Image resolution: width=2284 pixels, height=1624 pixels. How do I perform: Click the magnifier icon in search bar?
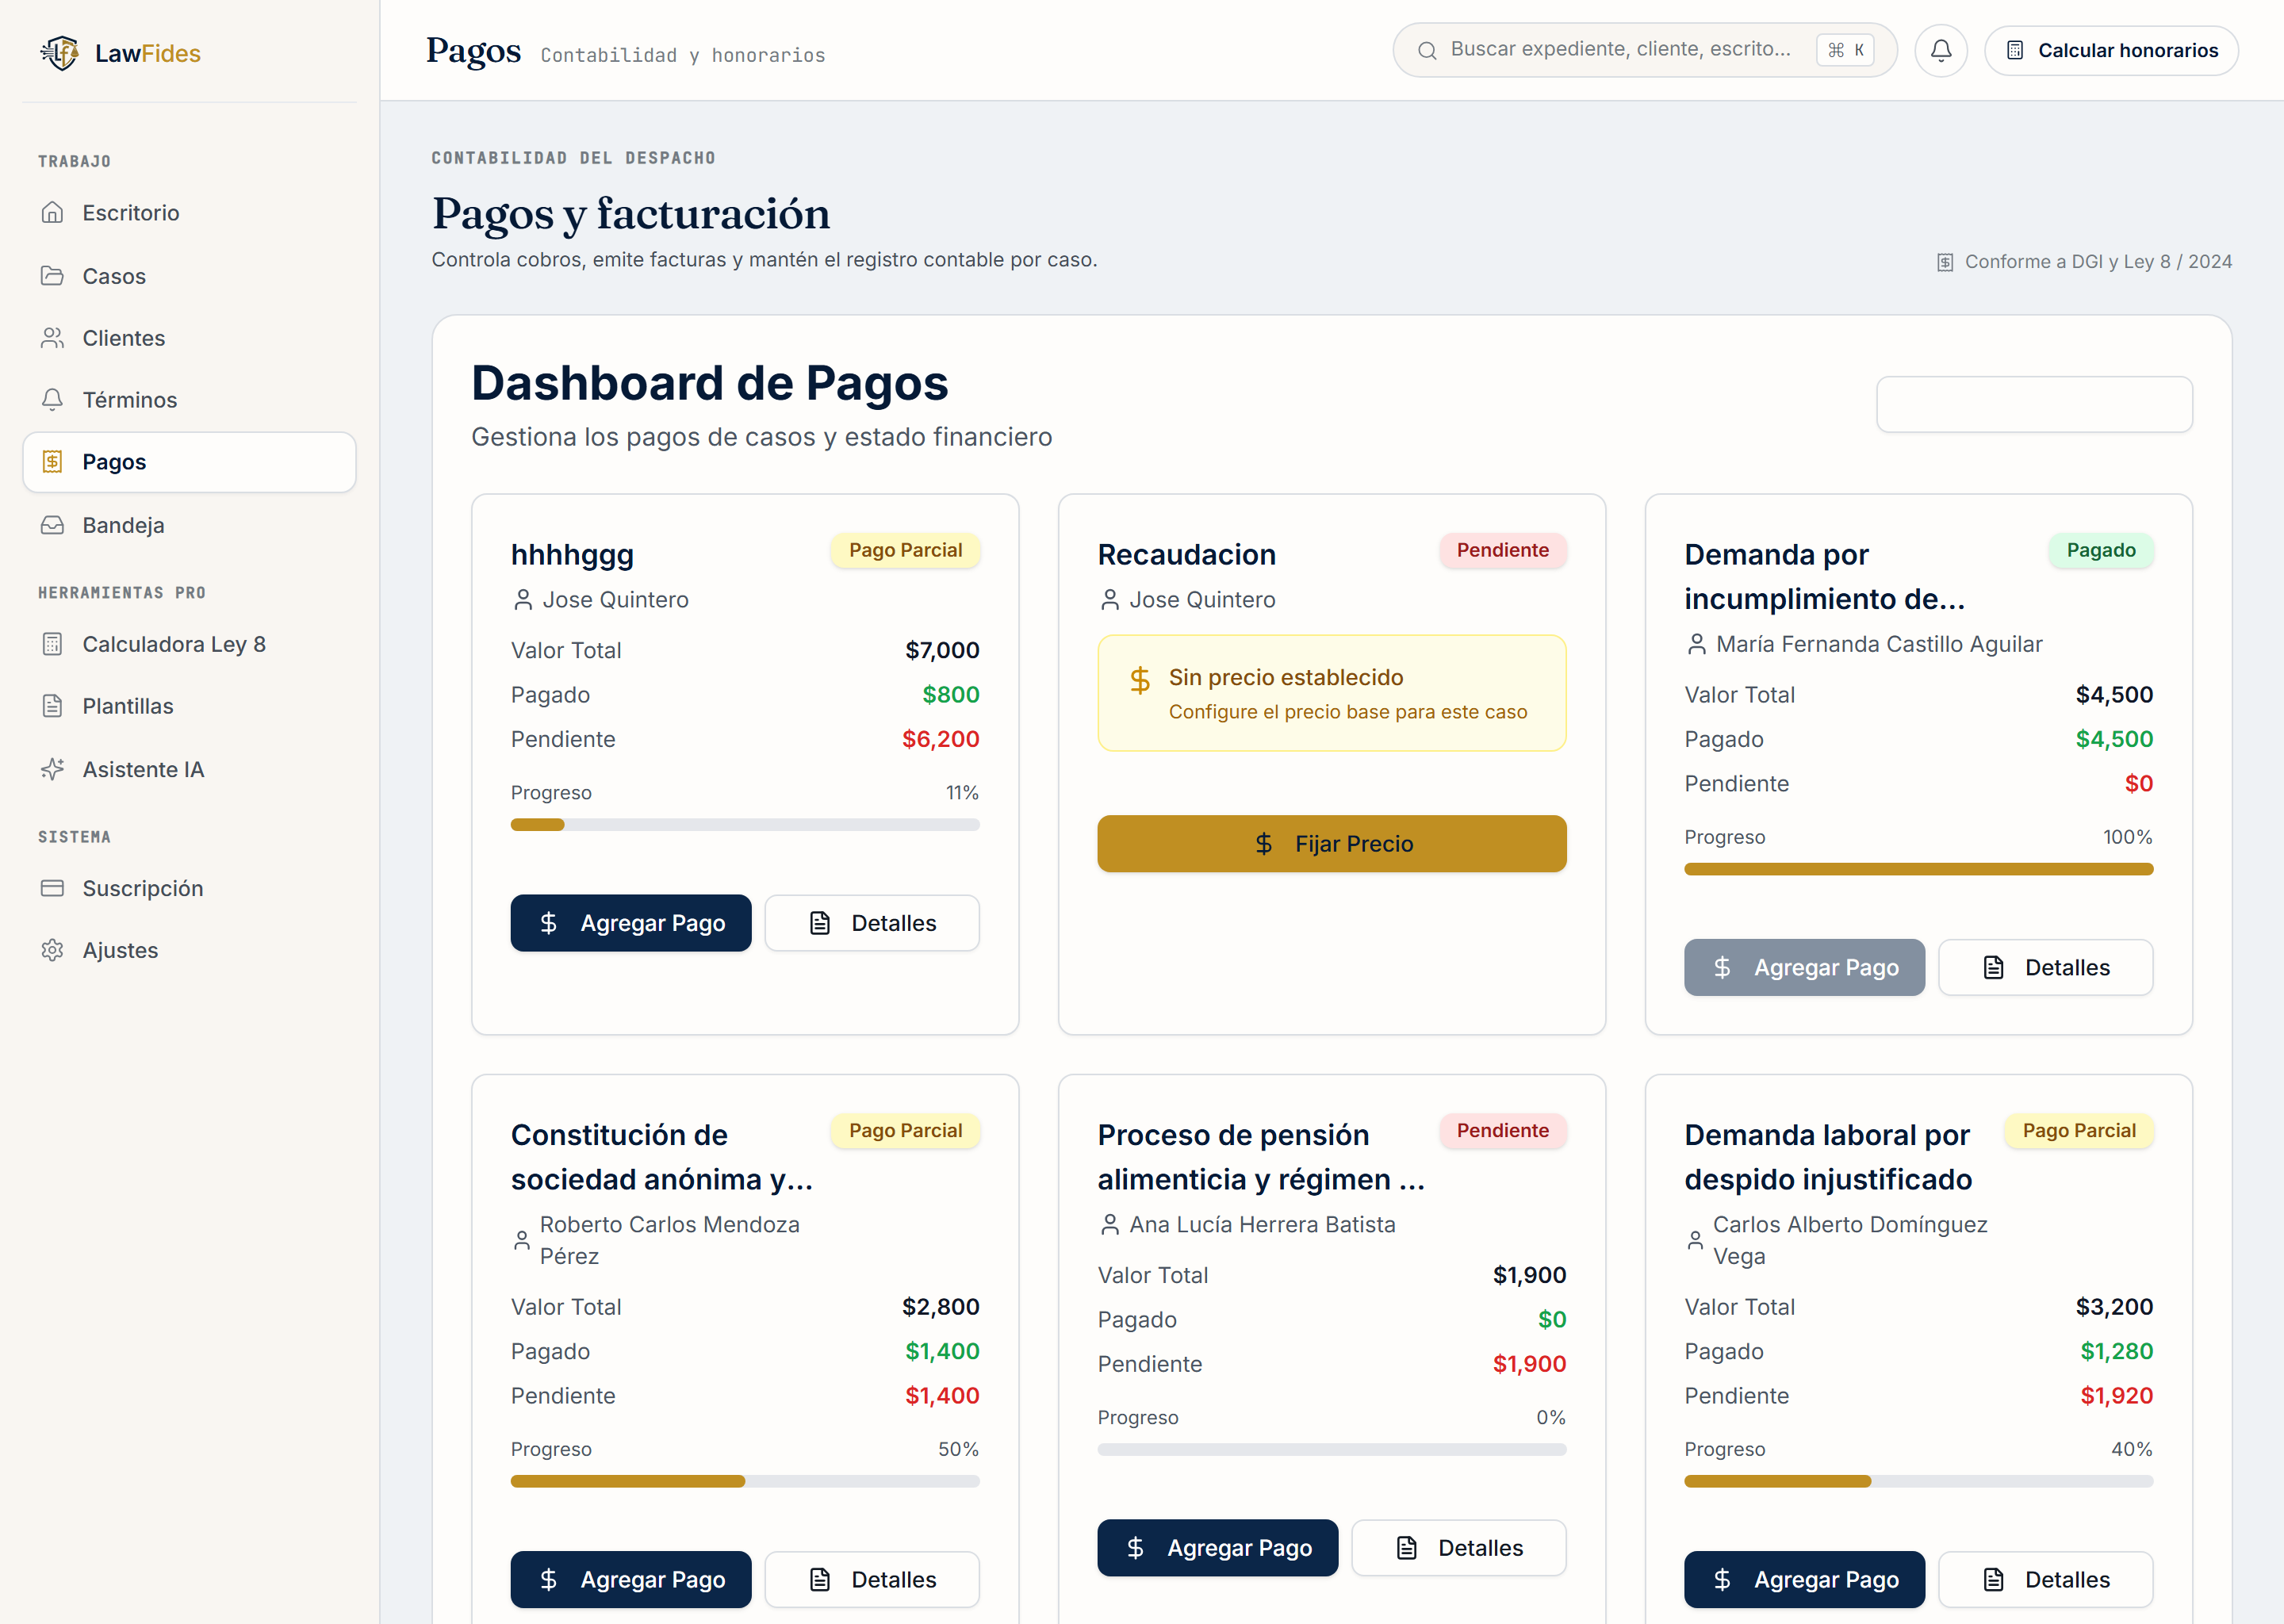click(x=1427, y=50)
